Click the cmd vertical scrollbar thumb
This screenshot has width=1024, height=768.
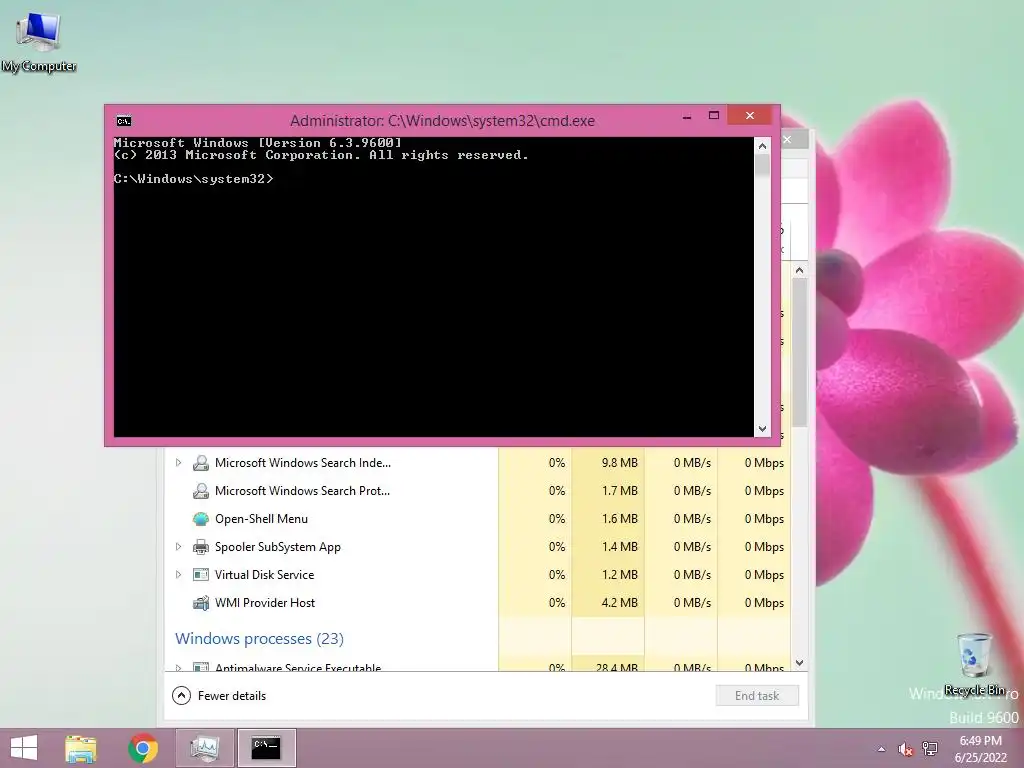point(762,165)
